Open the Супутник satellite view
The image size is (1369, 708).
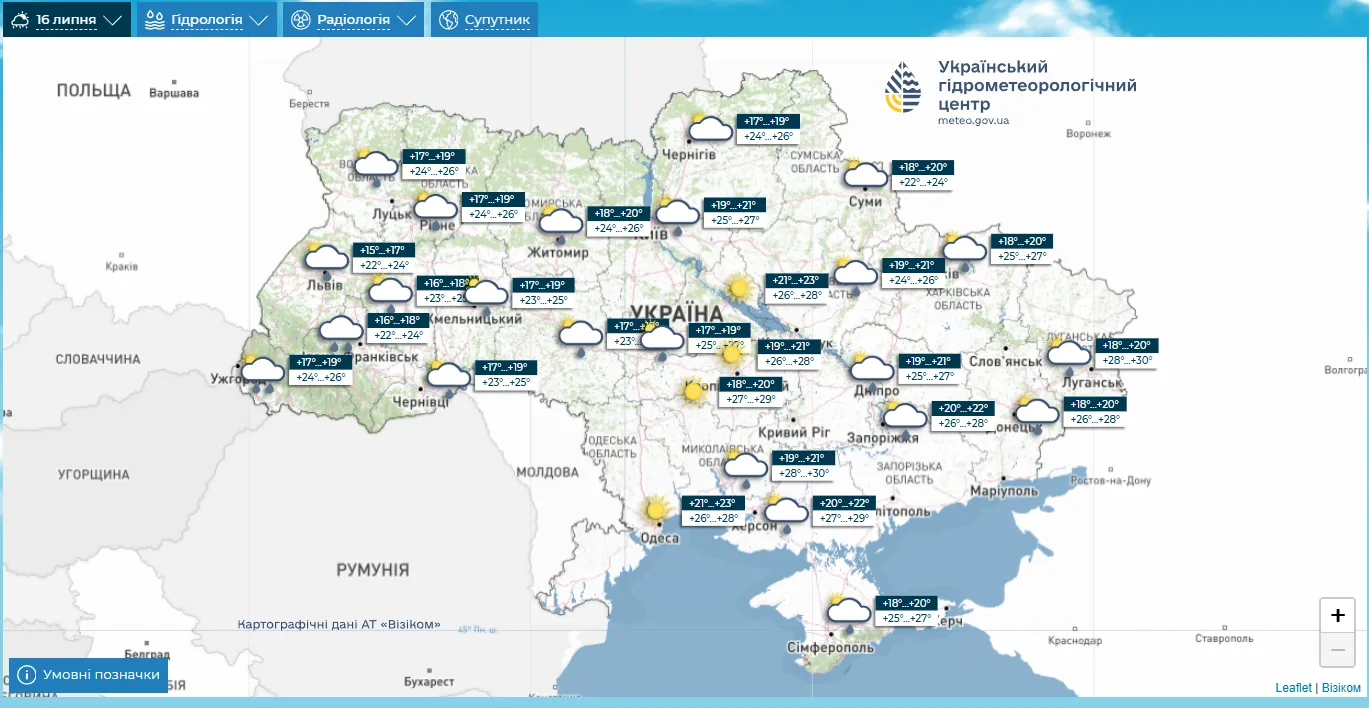(x=485, y=19)
